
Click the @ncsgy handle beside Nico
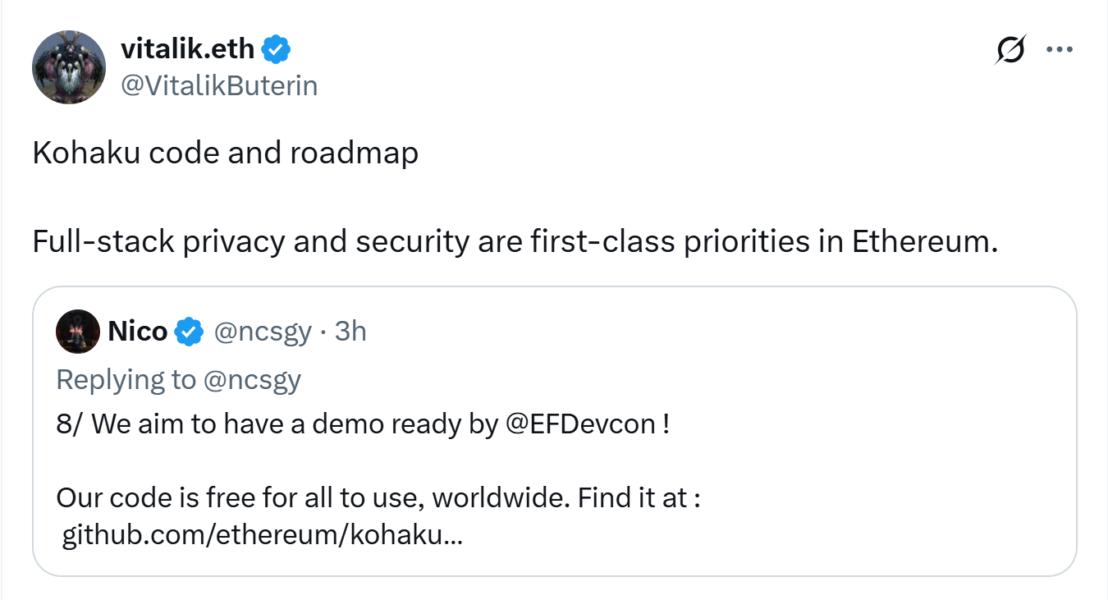[x=263, y=332]
